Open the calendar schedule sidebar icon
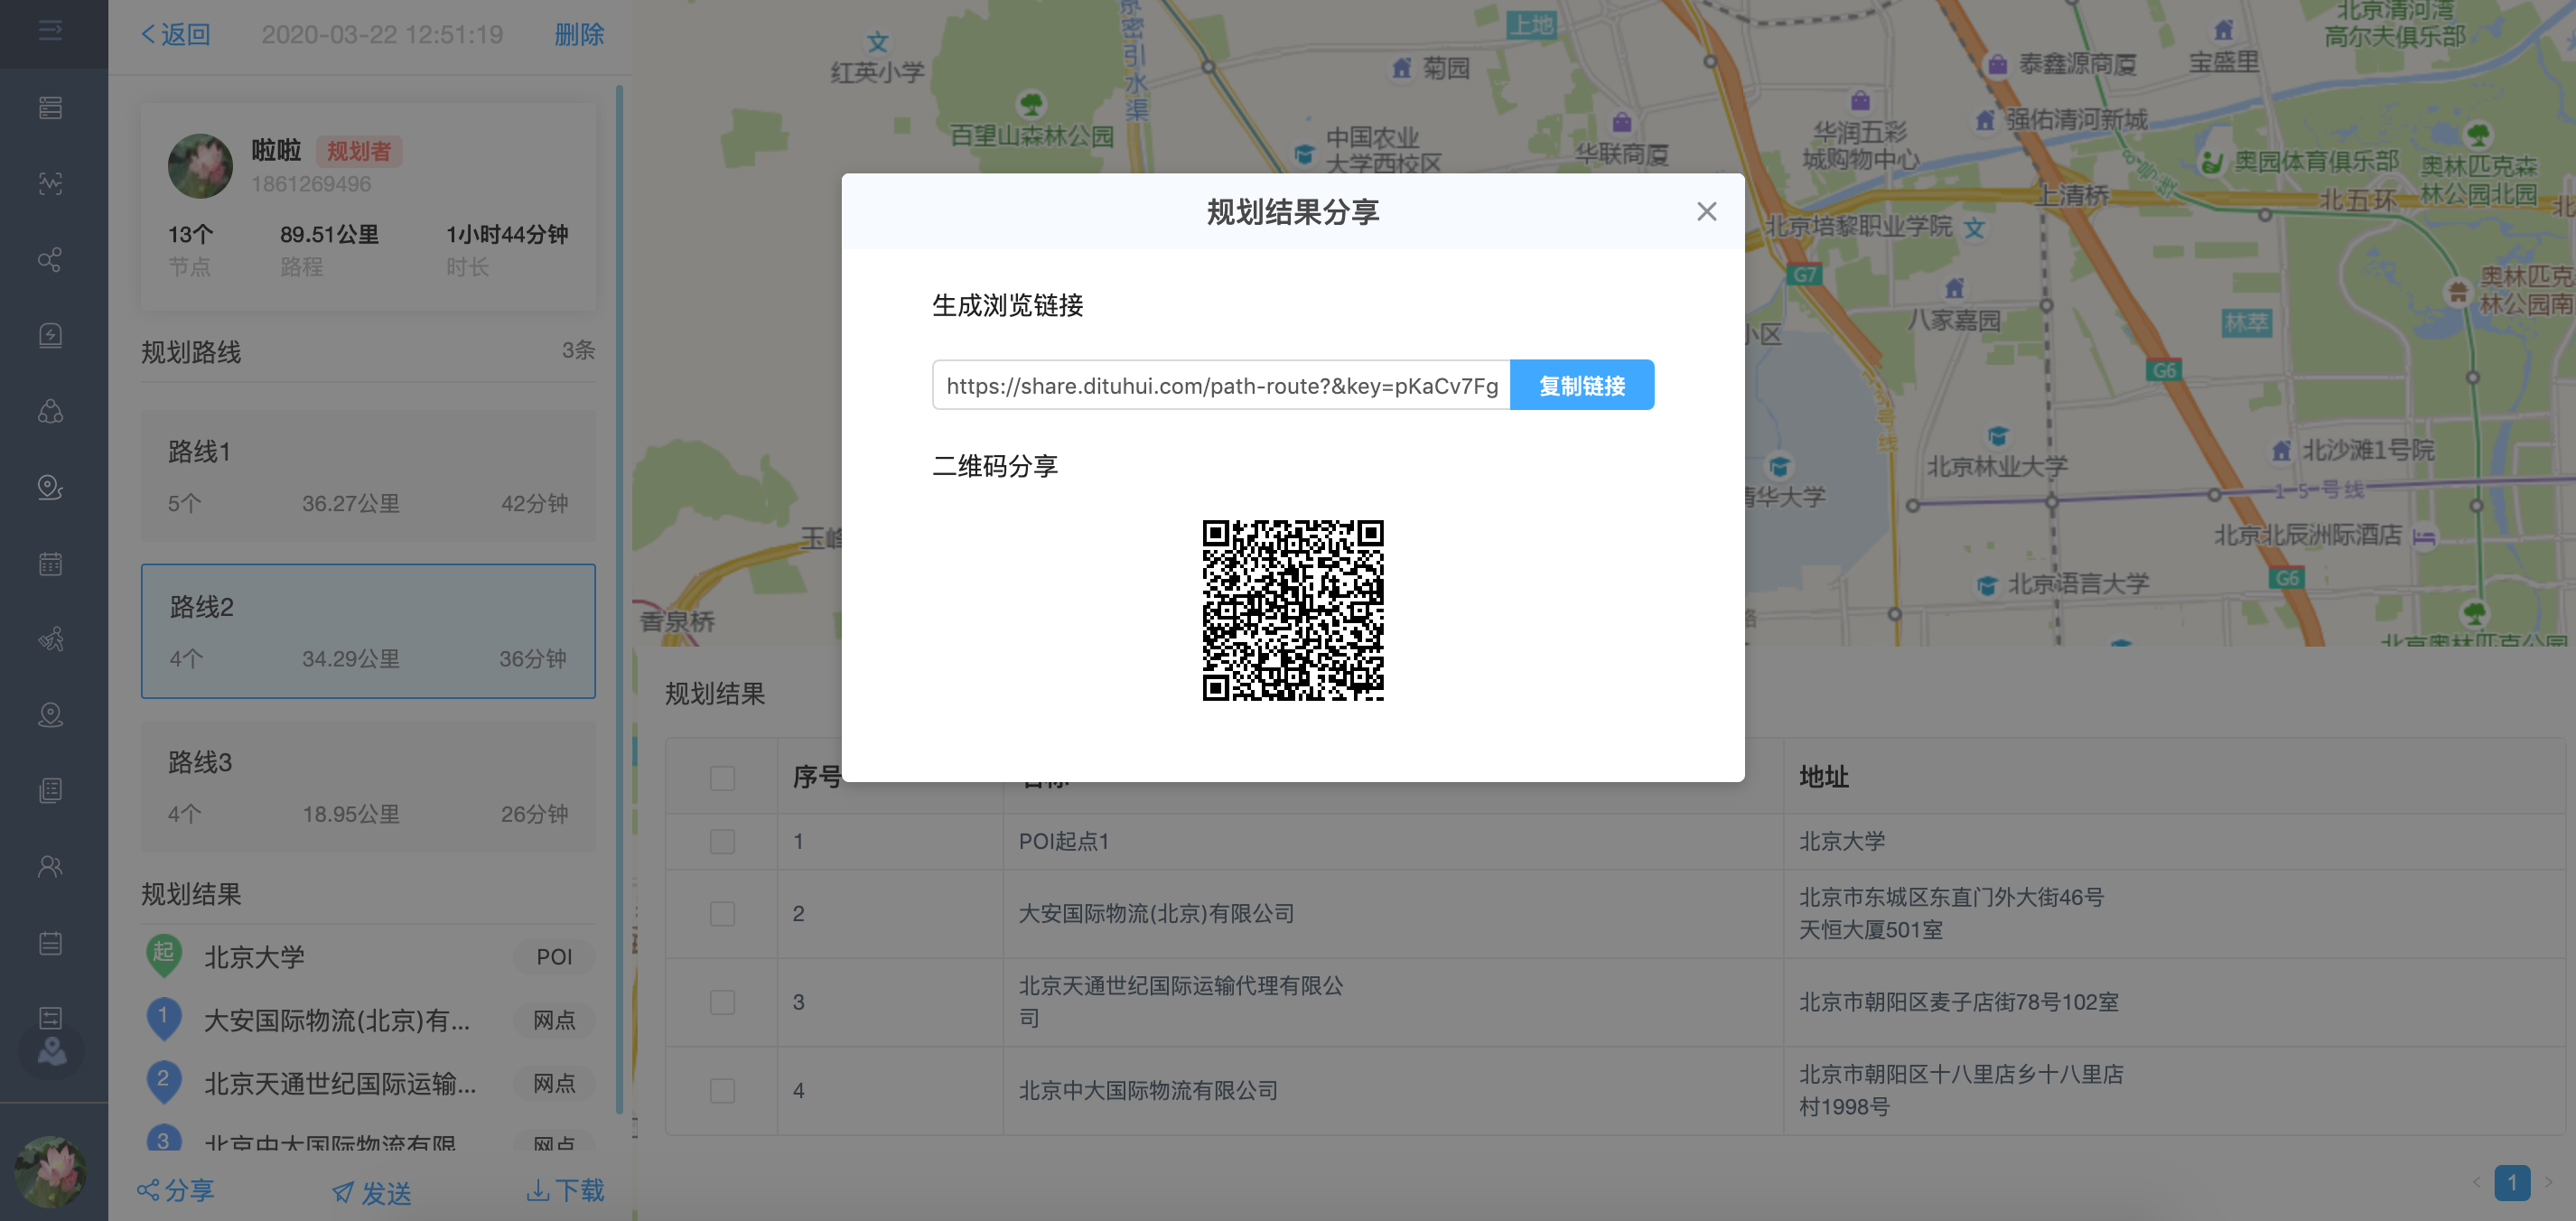This screenshot has width=2576, height=1221. [50, 563]
